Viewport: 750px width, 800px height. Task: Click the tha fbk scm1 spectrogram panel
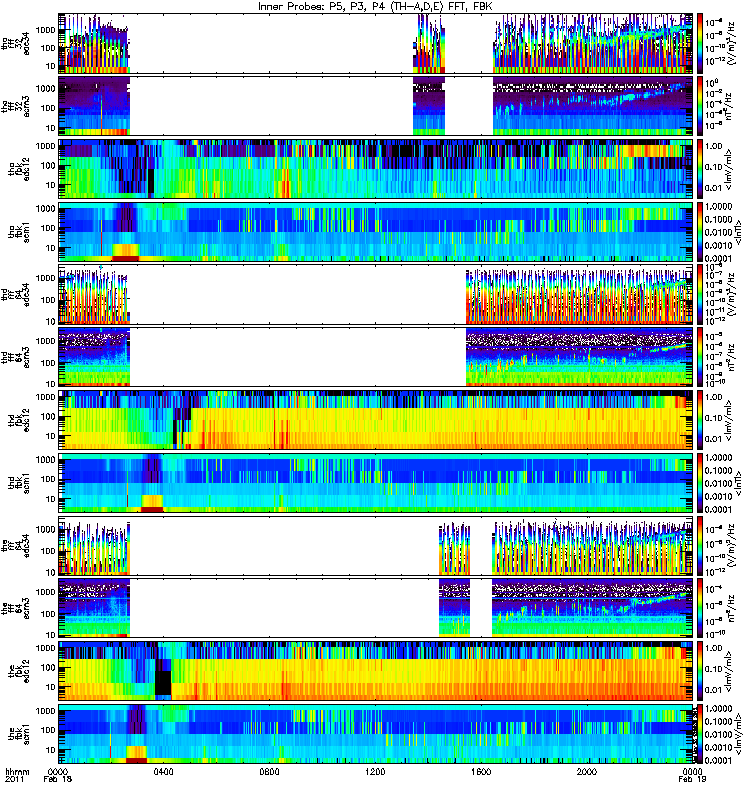click(376, 232)
